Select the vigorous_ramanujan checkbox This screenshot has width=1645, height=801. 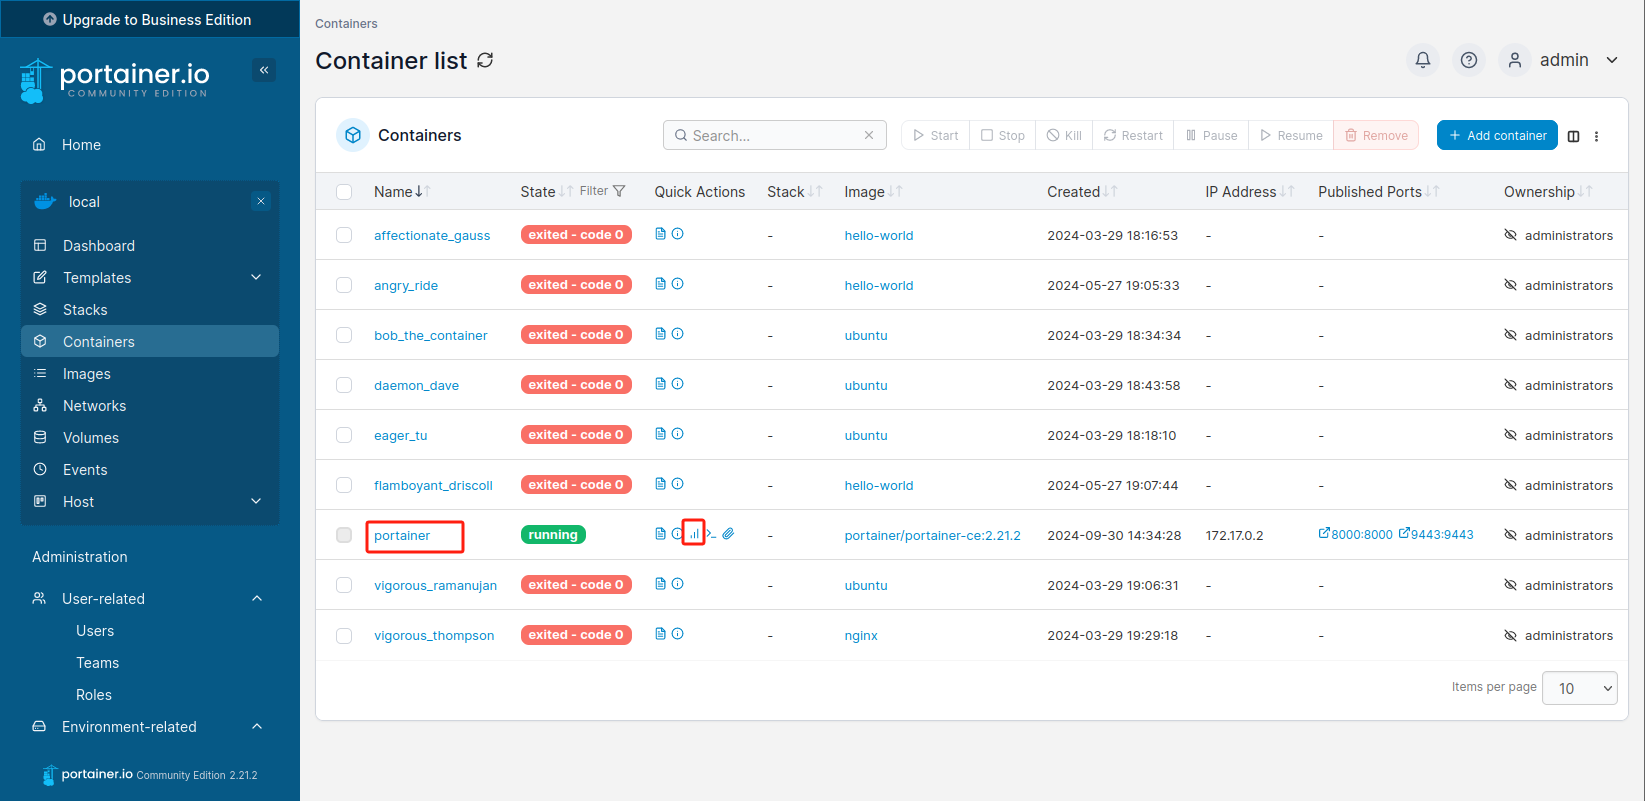coord(344,585)
